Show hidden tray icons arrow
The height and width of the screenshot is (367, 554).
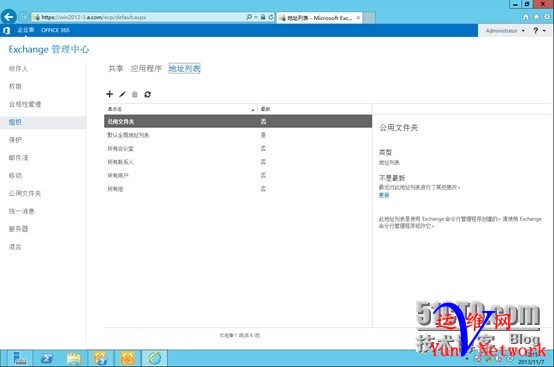pos(467,359)
